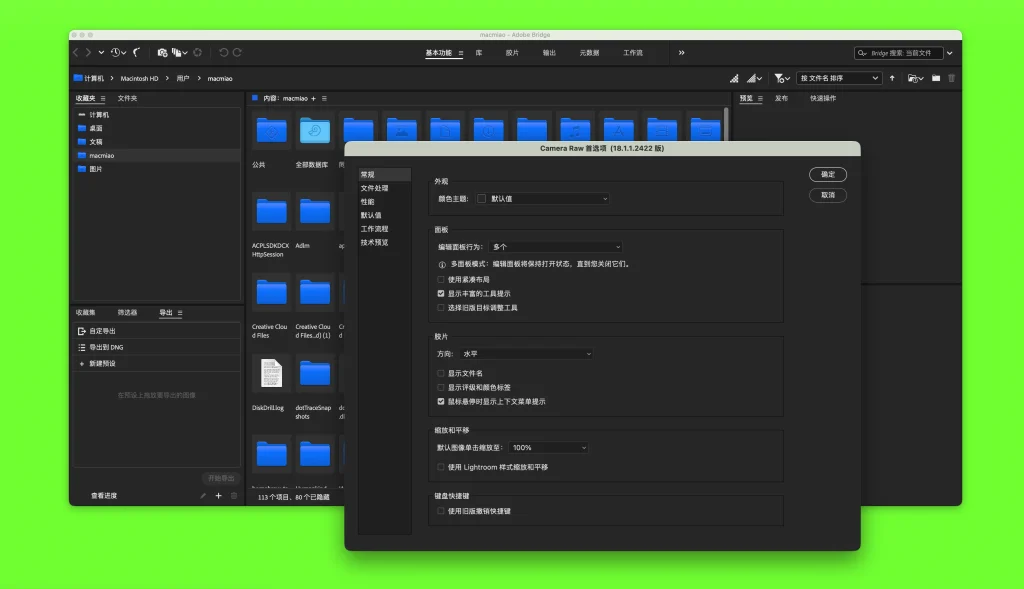Open the thumbnail options checkered dropdown with arrow
Viewport: 1024px width, 589px height.
pos(755,78)
